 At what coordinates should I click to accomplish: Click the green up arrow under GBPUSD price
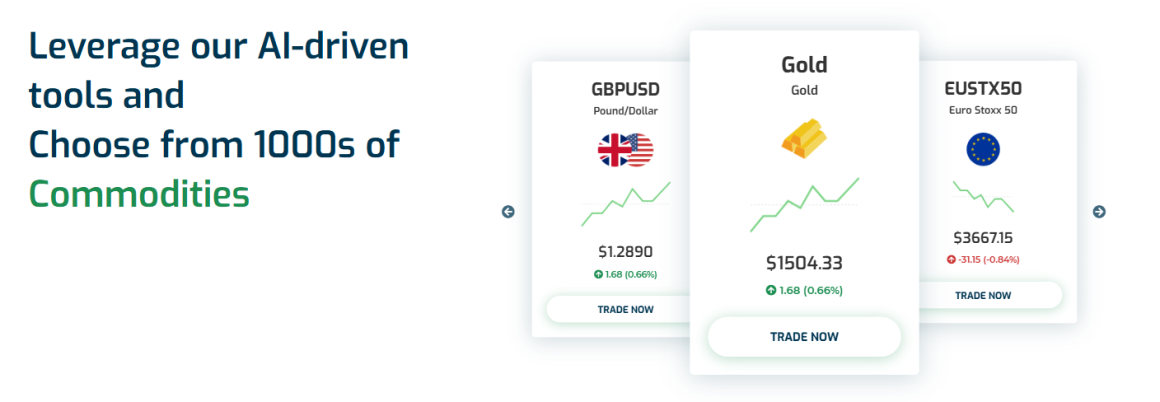[598, 274]
